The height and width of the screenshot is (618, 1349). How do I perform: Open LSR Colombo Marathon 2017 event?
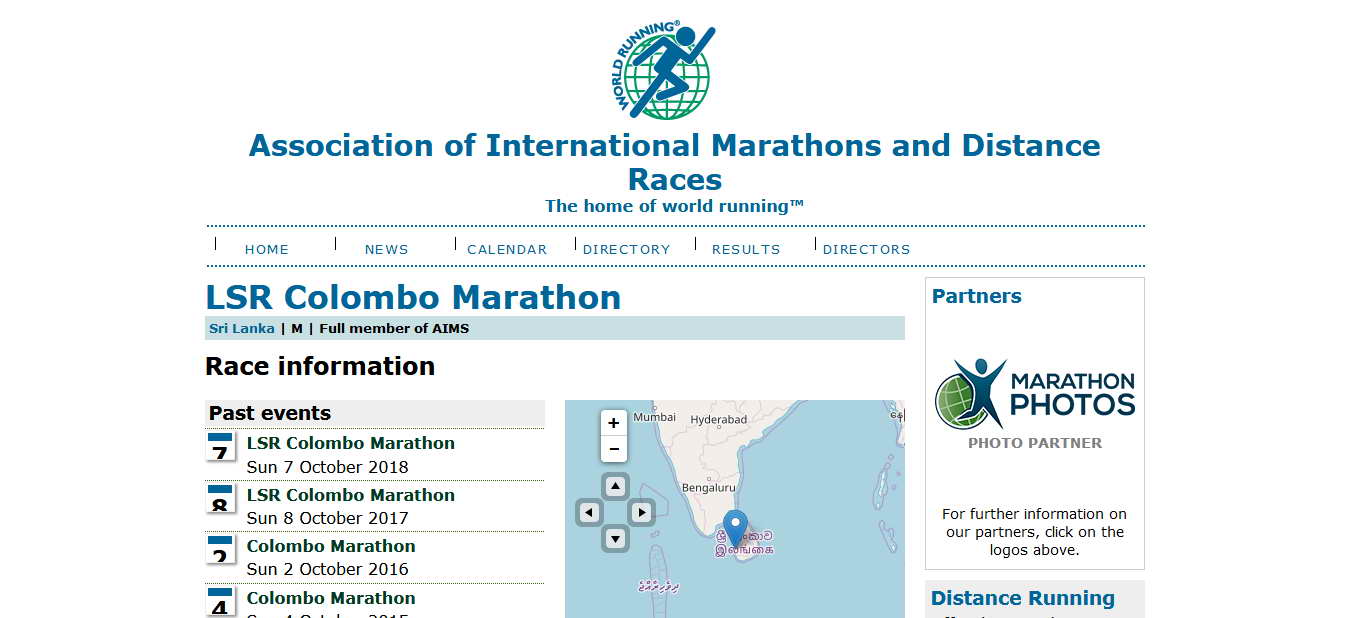[x=351, y=495]
